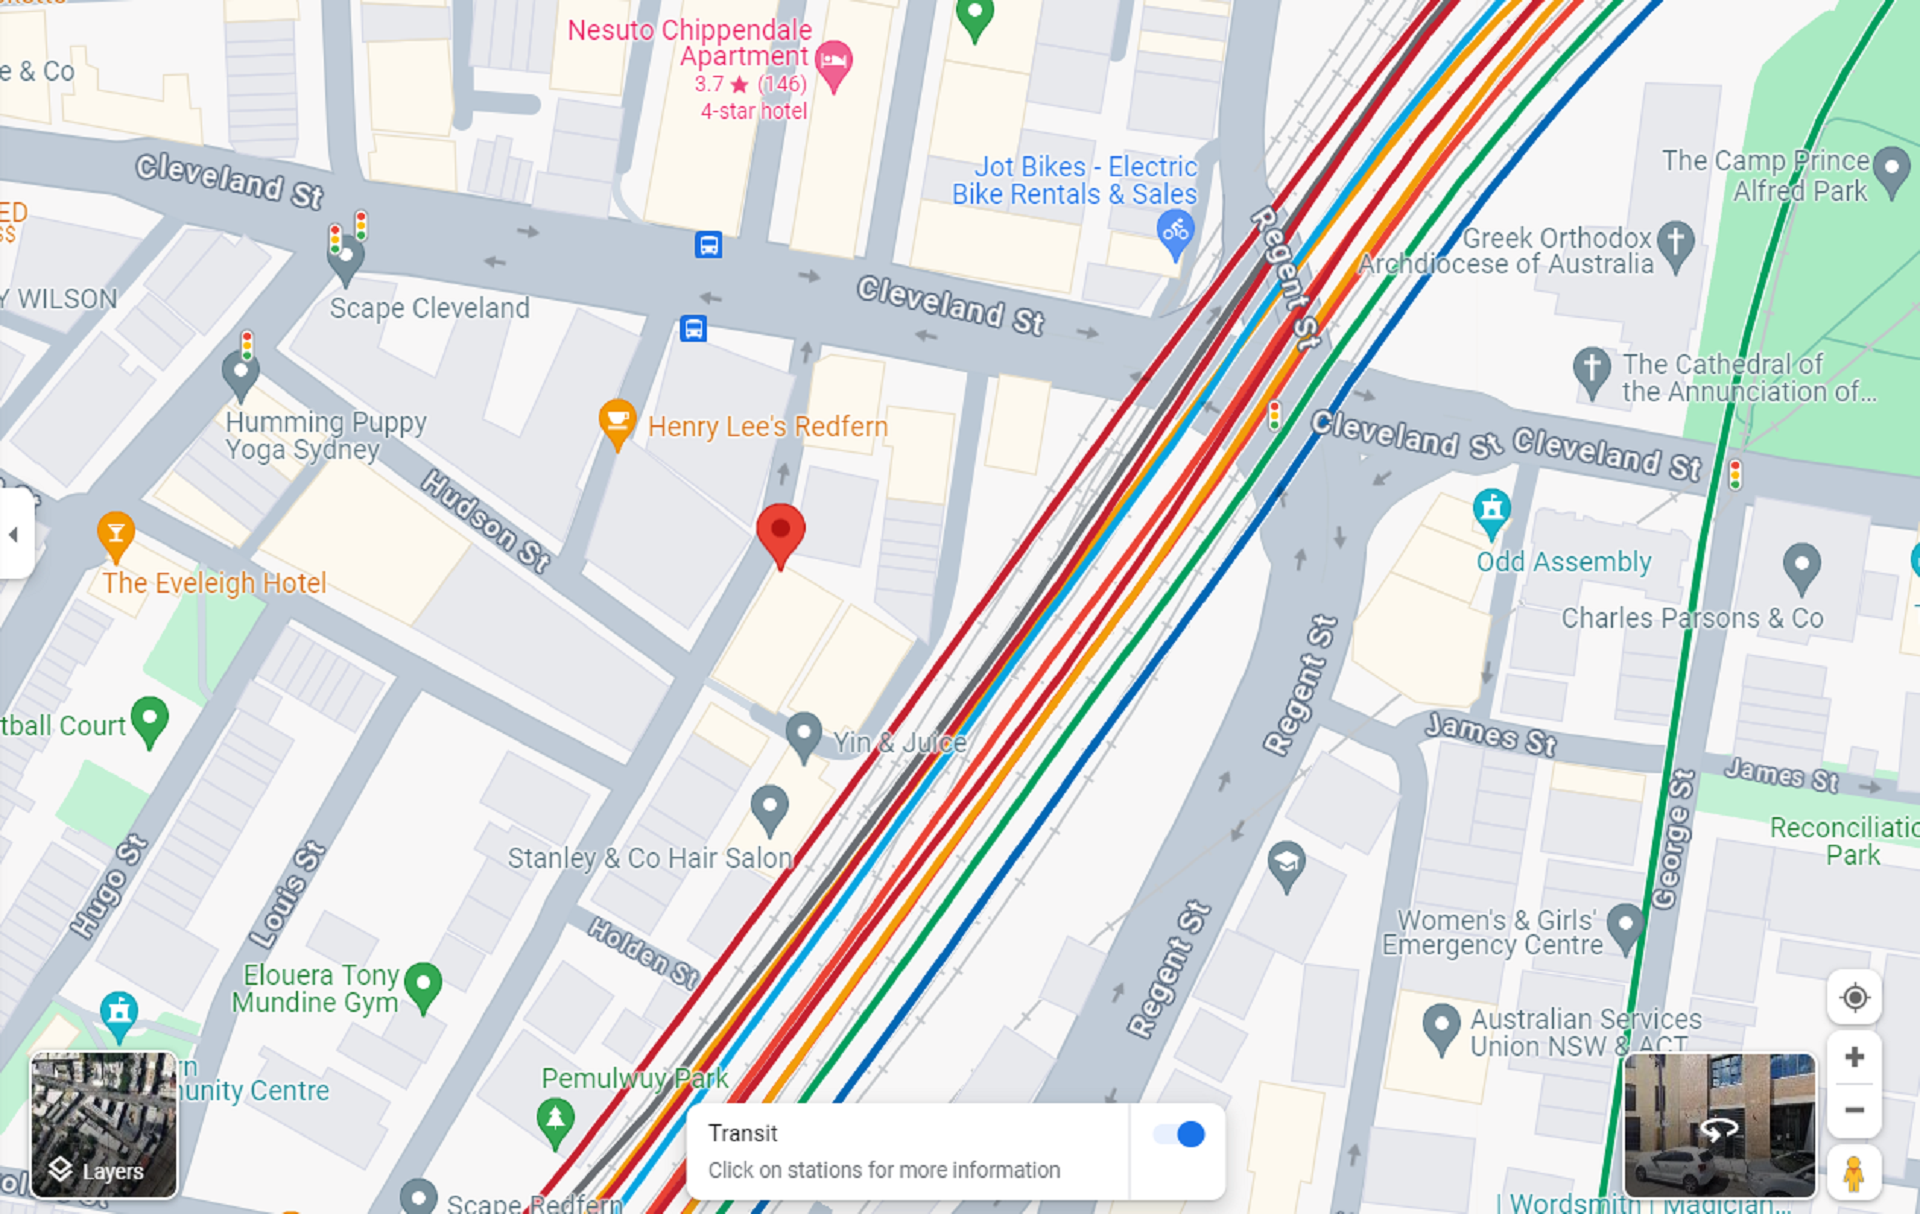The image size is (1920, 1214).
Task: Open The Cathedral of the Annunciation marker
Action: click(1591, 372)
